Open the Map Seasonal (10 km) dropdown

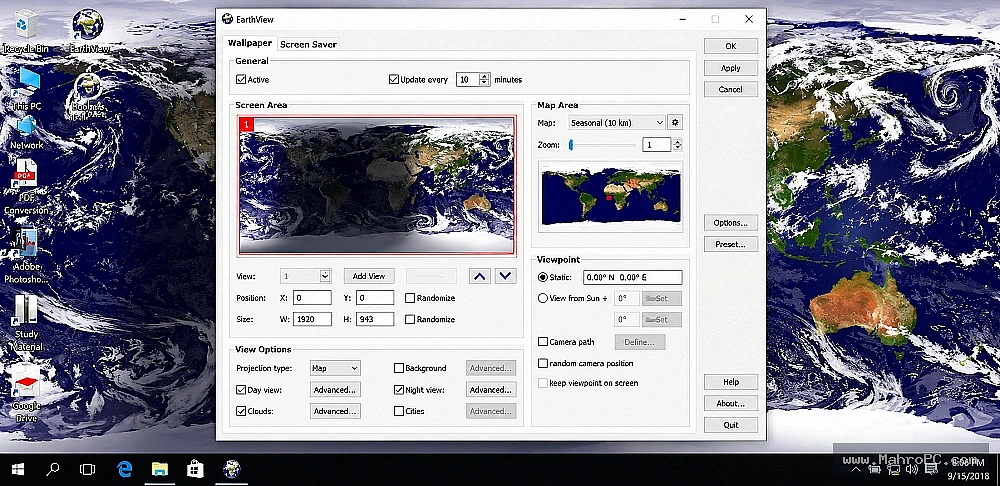click(617, 122)
